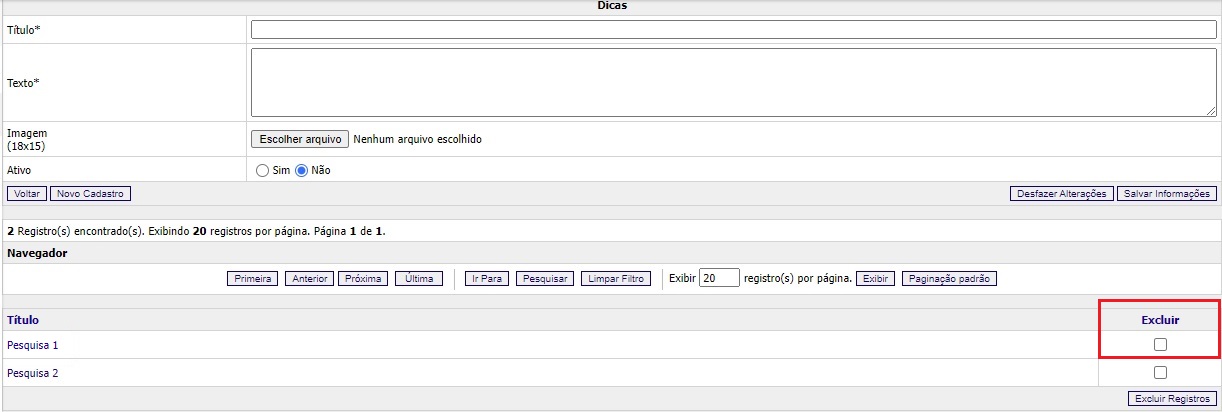Click the Pesquisar button
Screen dimensions: 1222x412
[545, 279]
